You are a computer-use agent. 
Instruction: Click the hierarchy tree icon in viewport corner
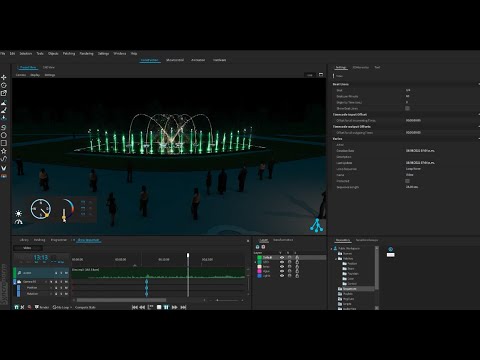(x=316, y=225)
